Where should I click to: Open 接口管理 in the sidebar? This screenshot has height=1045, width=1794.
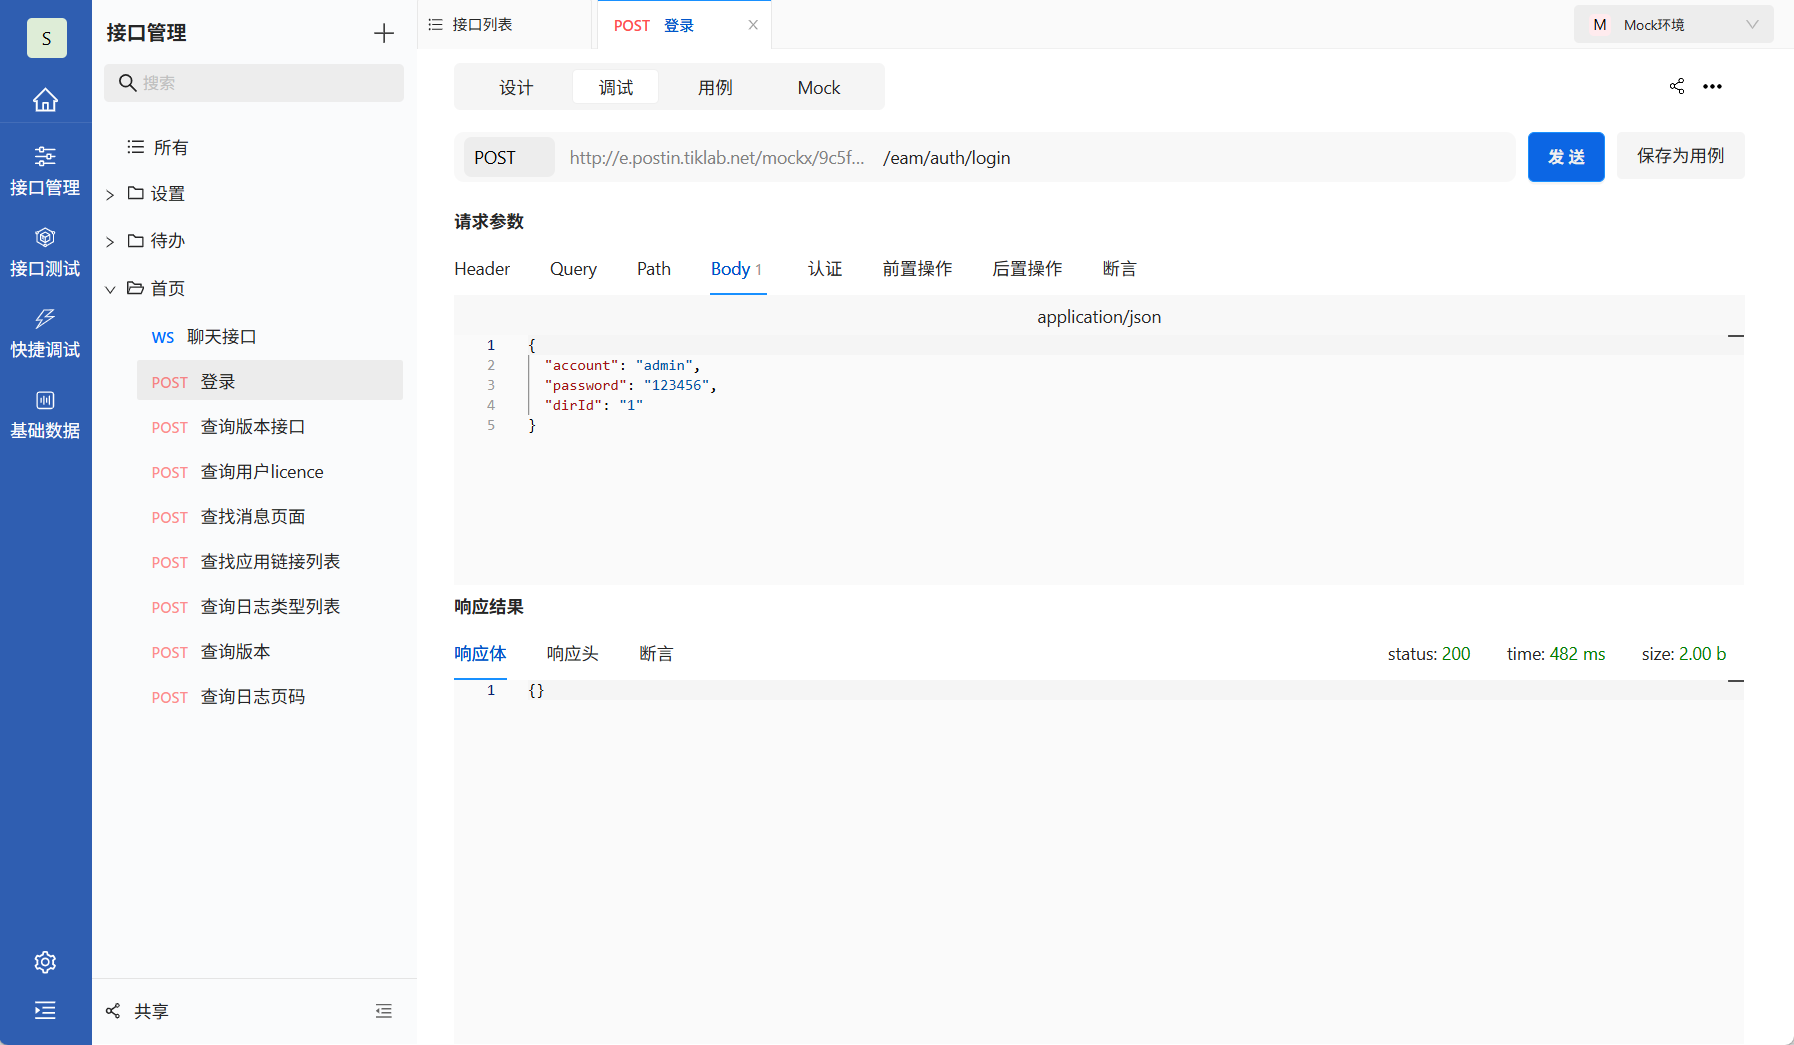point(45,171)
